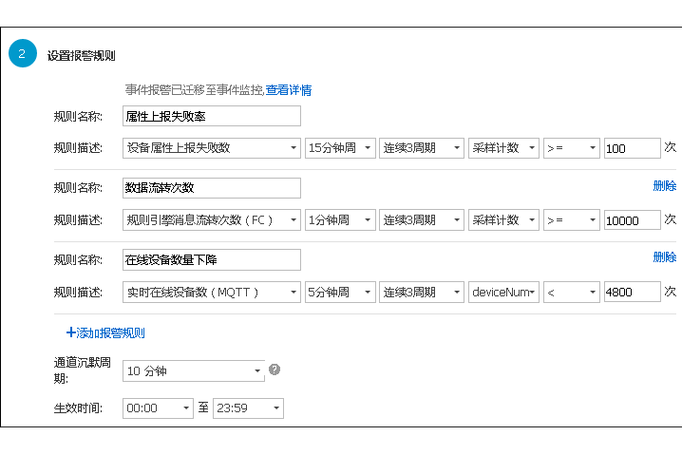
Task: Click the 生效时间 label
Action: tap(78, 408)
